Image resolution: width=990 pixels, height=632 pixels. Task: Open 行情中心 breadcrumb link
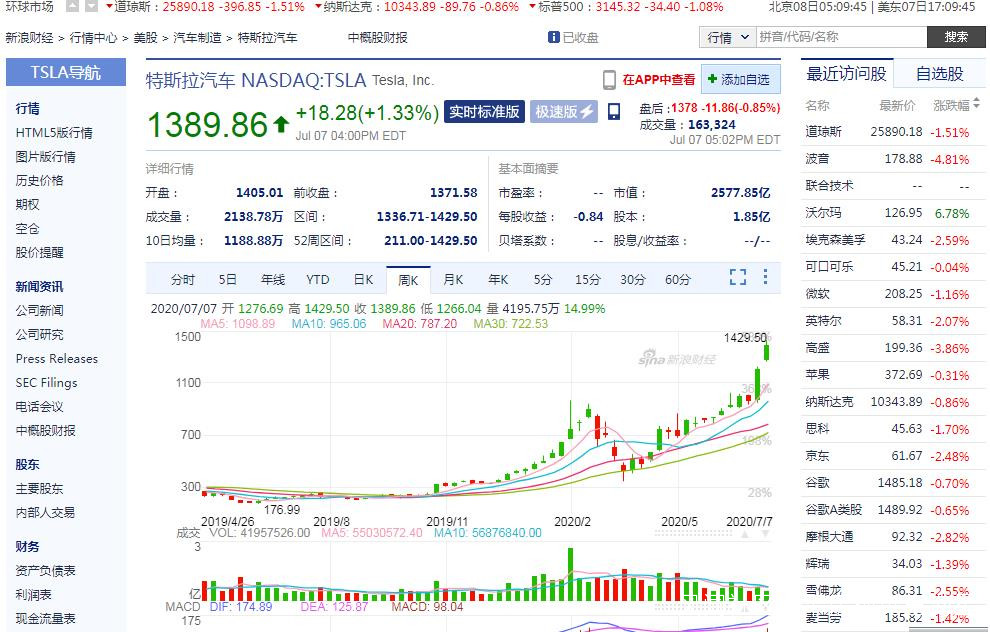(x=93, y=38)
